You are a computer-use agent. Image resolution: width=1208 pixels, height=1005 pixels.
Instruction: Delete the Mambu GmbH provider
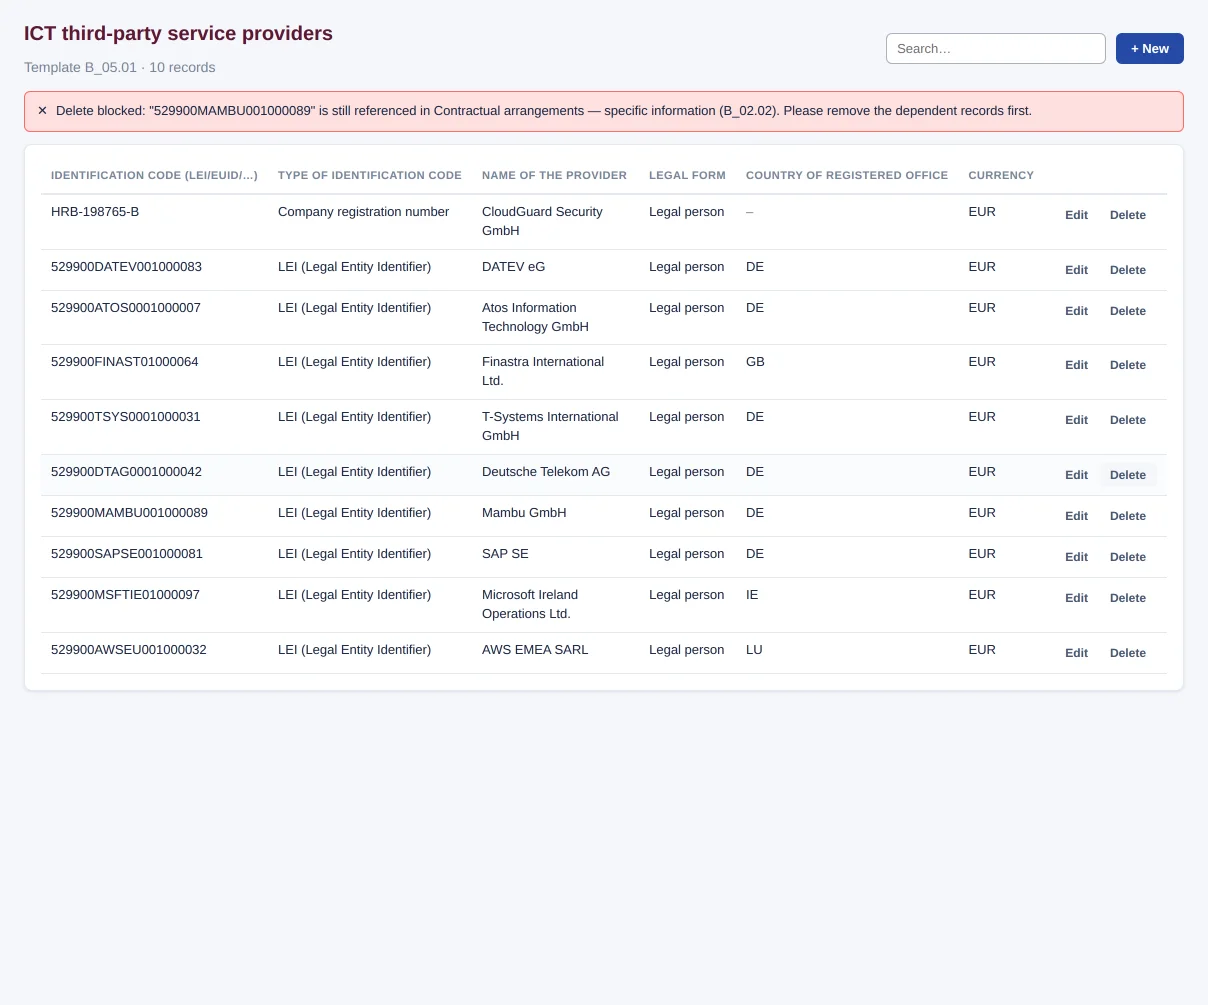(x=1128, y=516)
